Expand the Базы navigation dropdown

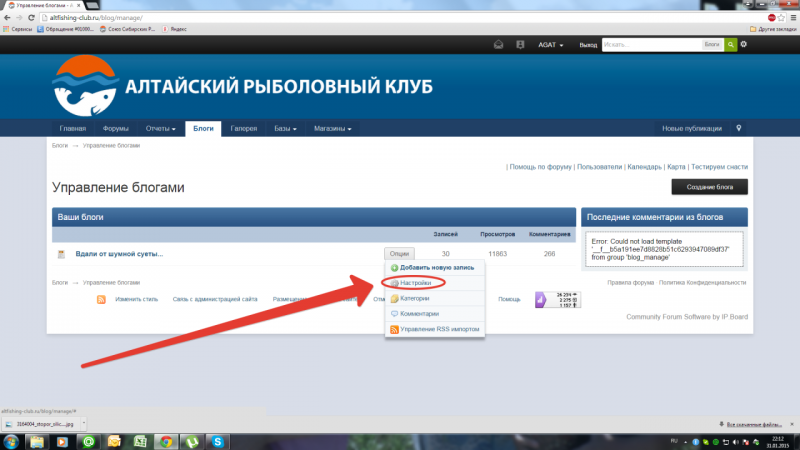tap(285, 129)
